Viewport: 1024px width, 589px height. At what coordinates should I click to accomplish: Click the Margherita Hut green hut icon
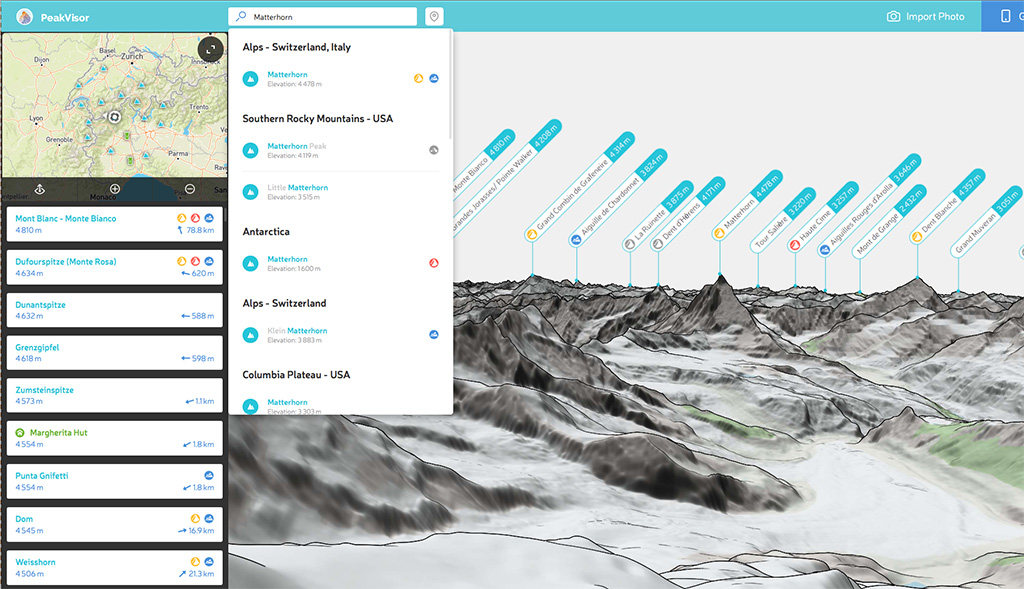tap(19, 433)
